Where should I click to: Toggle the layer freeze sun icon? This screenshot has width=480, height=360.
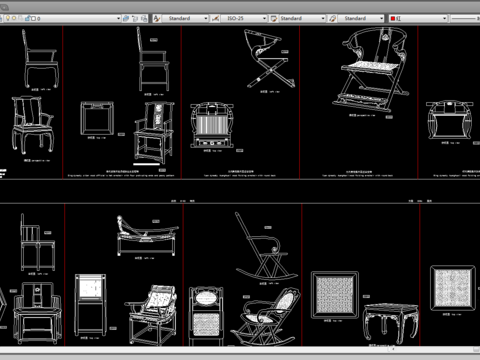click(x=14, y=18)
